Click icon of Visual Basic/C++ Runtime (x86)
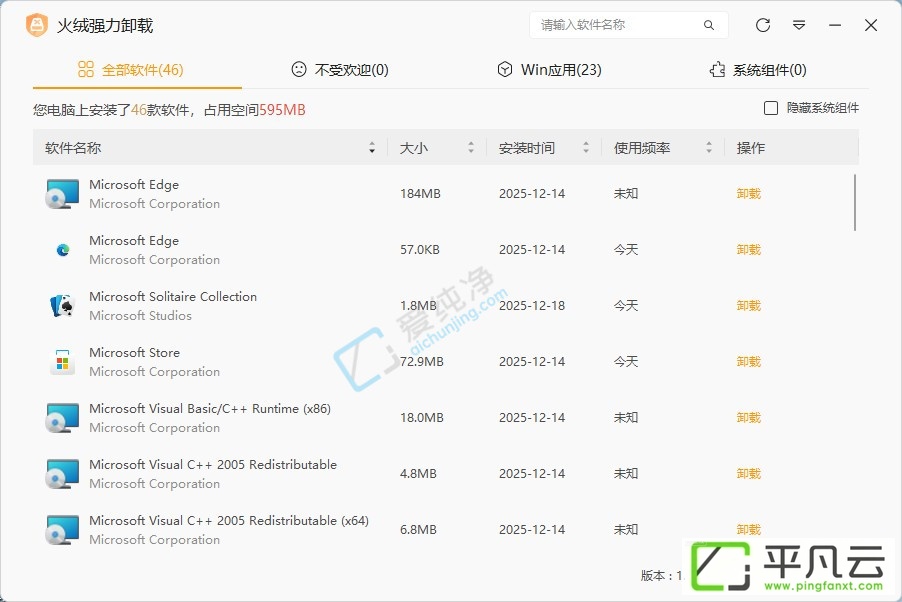Image resolution: width=902 pixels, height=602 pixels. 62,418
